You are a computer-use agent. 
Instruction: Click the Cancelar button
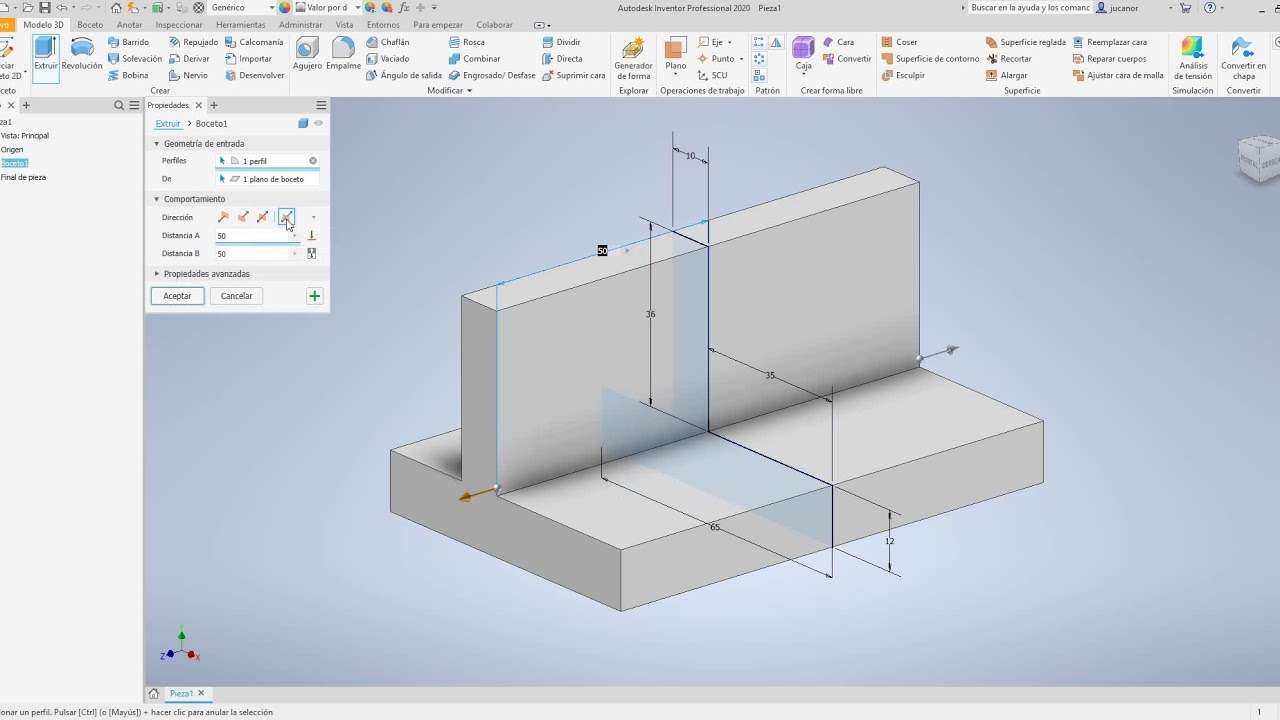pos(236,296)
